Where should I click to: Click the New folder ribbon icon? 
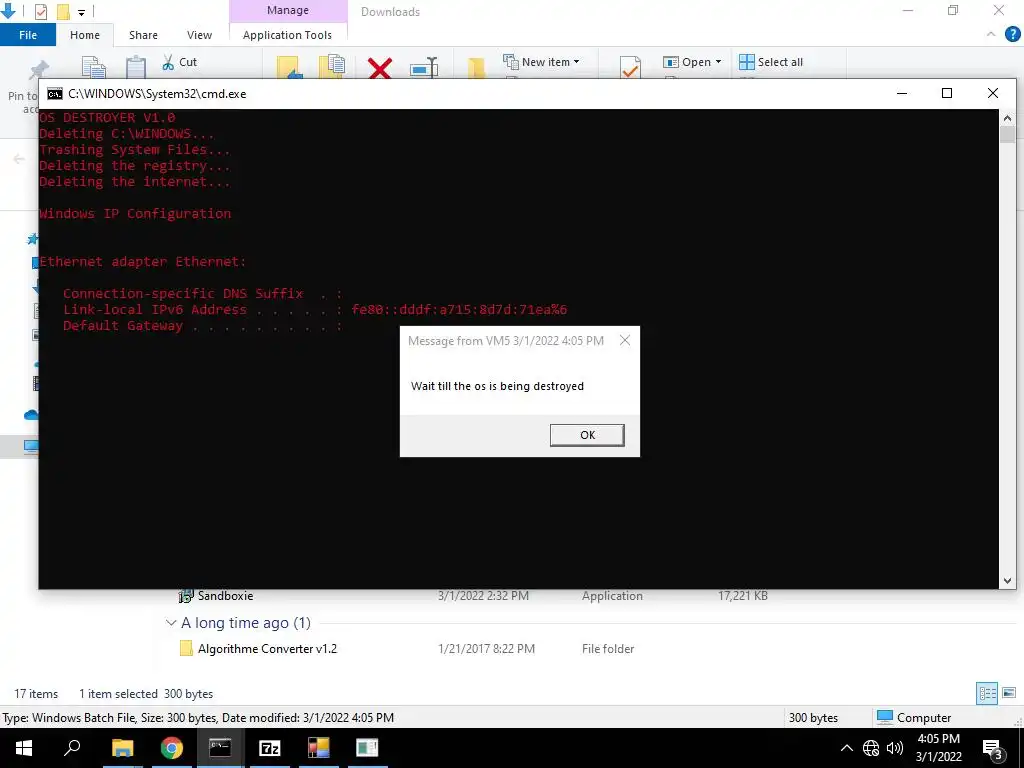476,68
